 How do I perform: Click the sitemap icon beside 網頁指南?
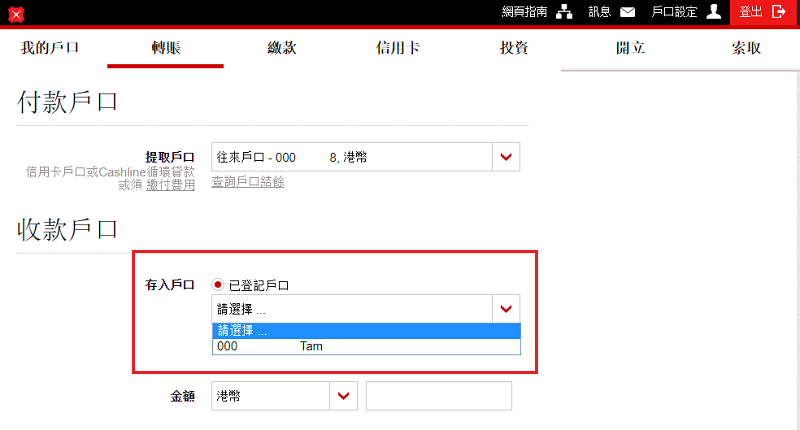coord(564,12)
